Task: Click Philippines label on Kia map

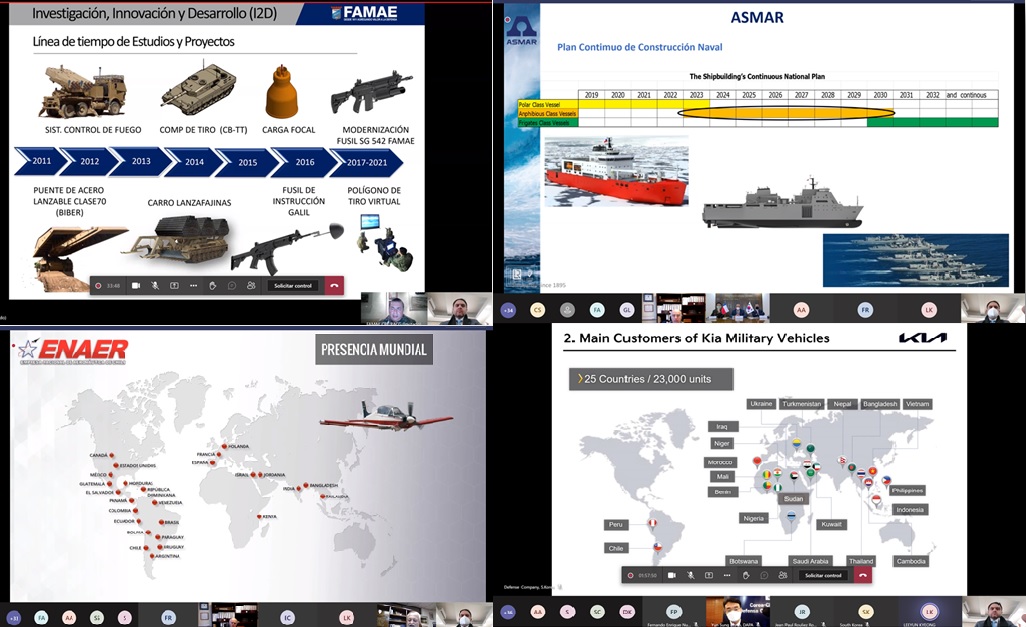Action: (x=907, y=490)
